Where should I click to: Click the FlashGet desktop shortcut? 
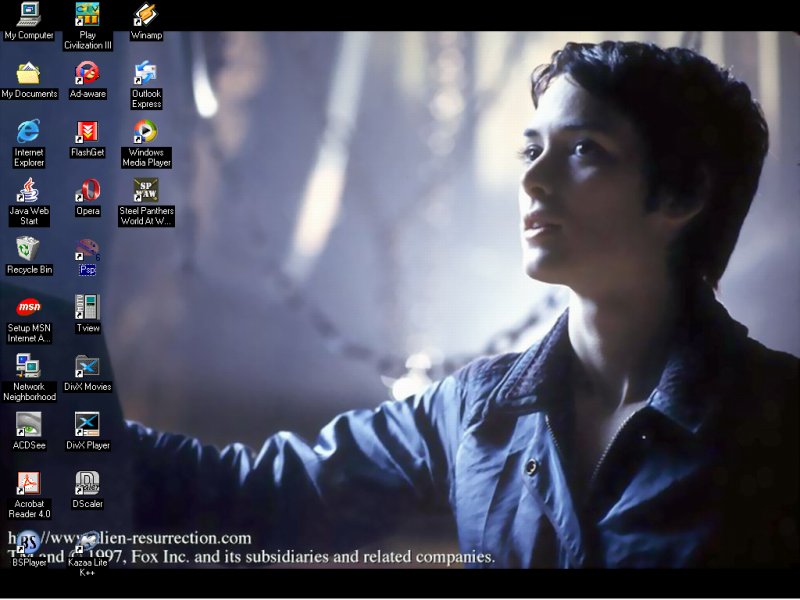(87, 131)
